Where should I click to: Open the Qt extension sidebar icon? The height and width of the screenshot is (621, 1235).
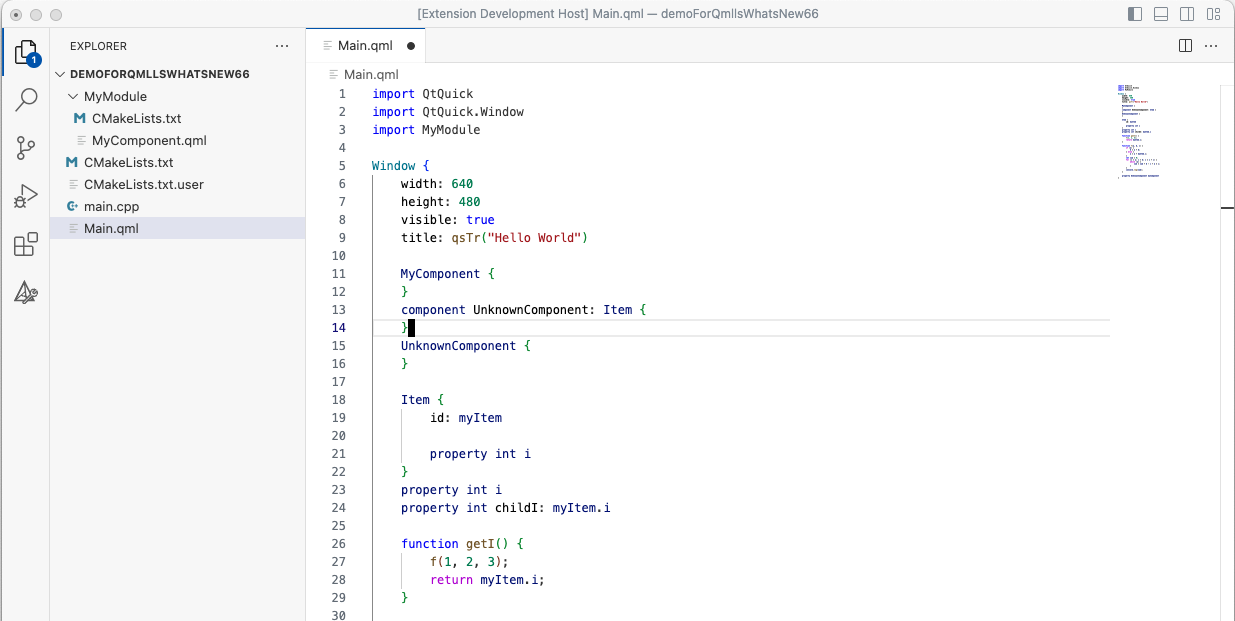26,293
